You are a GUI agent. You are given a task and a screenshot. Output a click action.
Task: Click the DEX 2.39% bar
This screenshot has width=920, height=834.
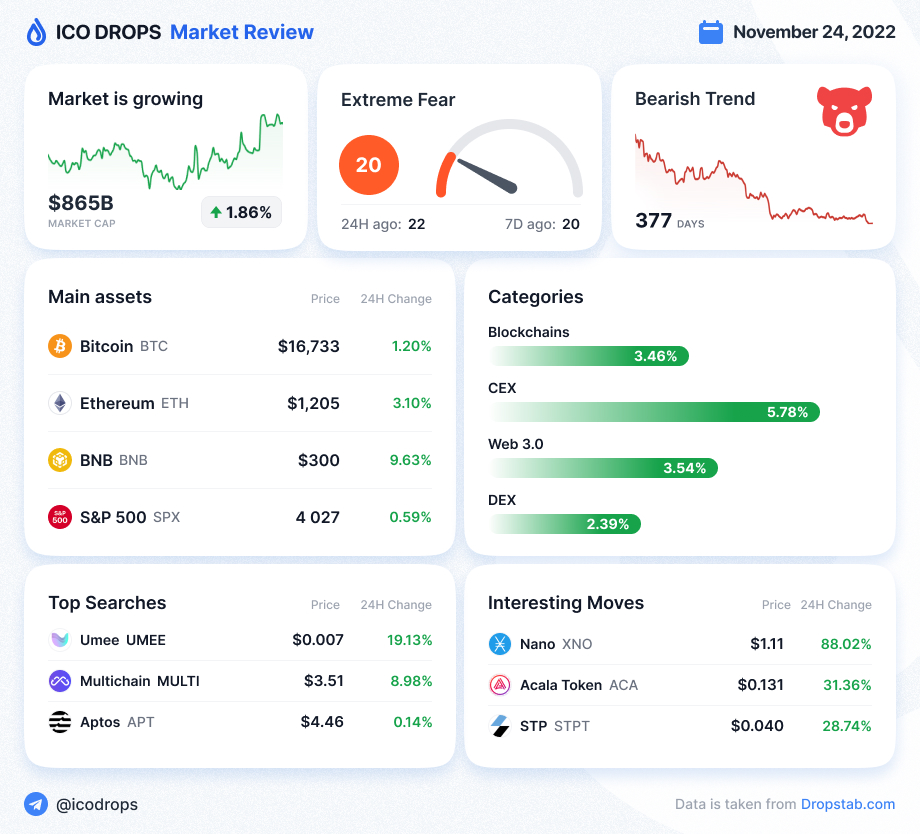[x=564, y=524]
